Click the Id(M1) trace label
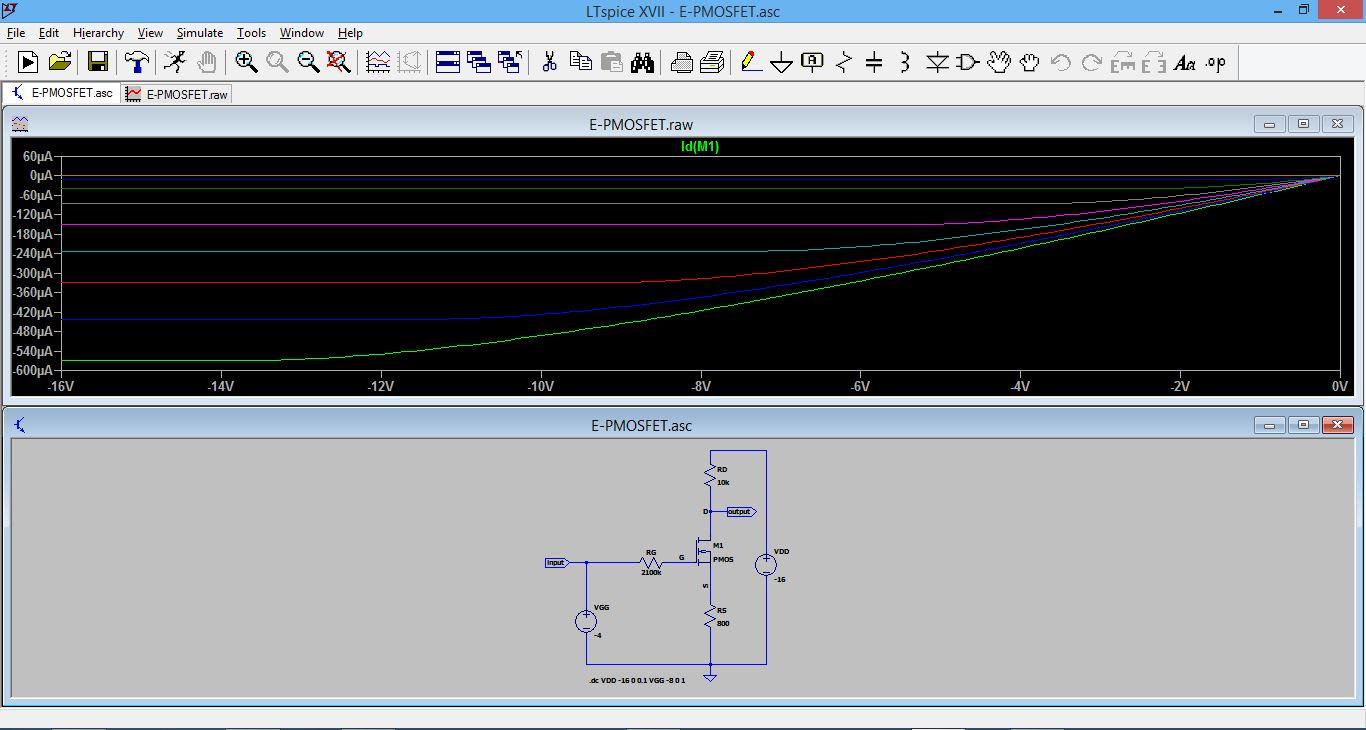The image size is (1366, 730). point(699,147)
